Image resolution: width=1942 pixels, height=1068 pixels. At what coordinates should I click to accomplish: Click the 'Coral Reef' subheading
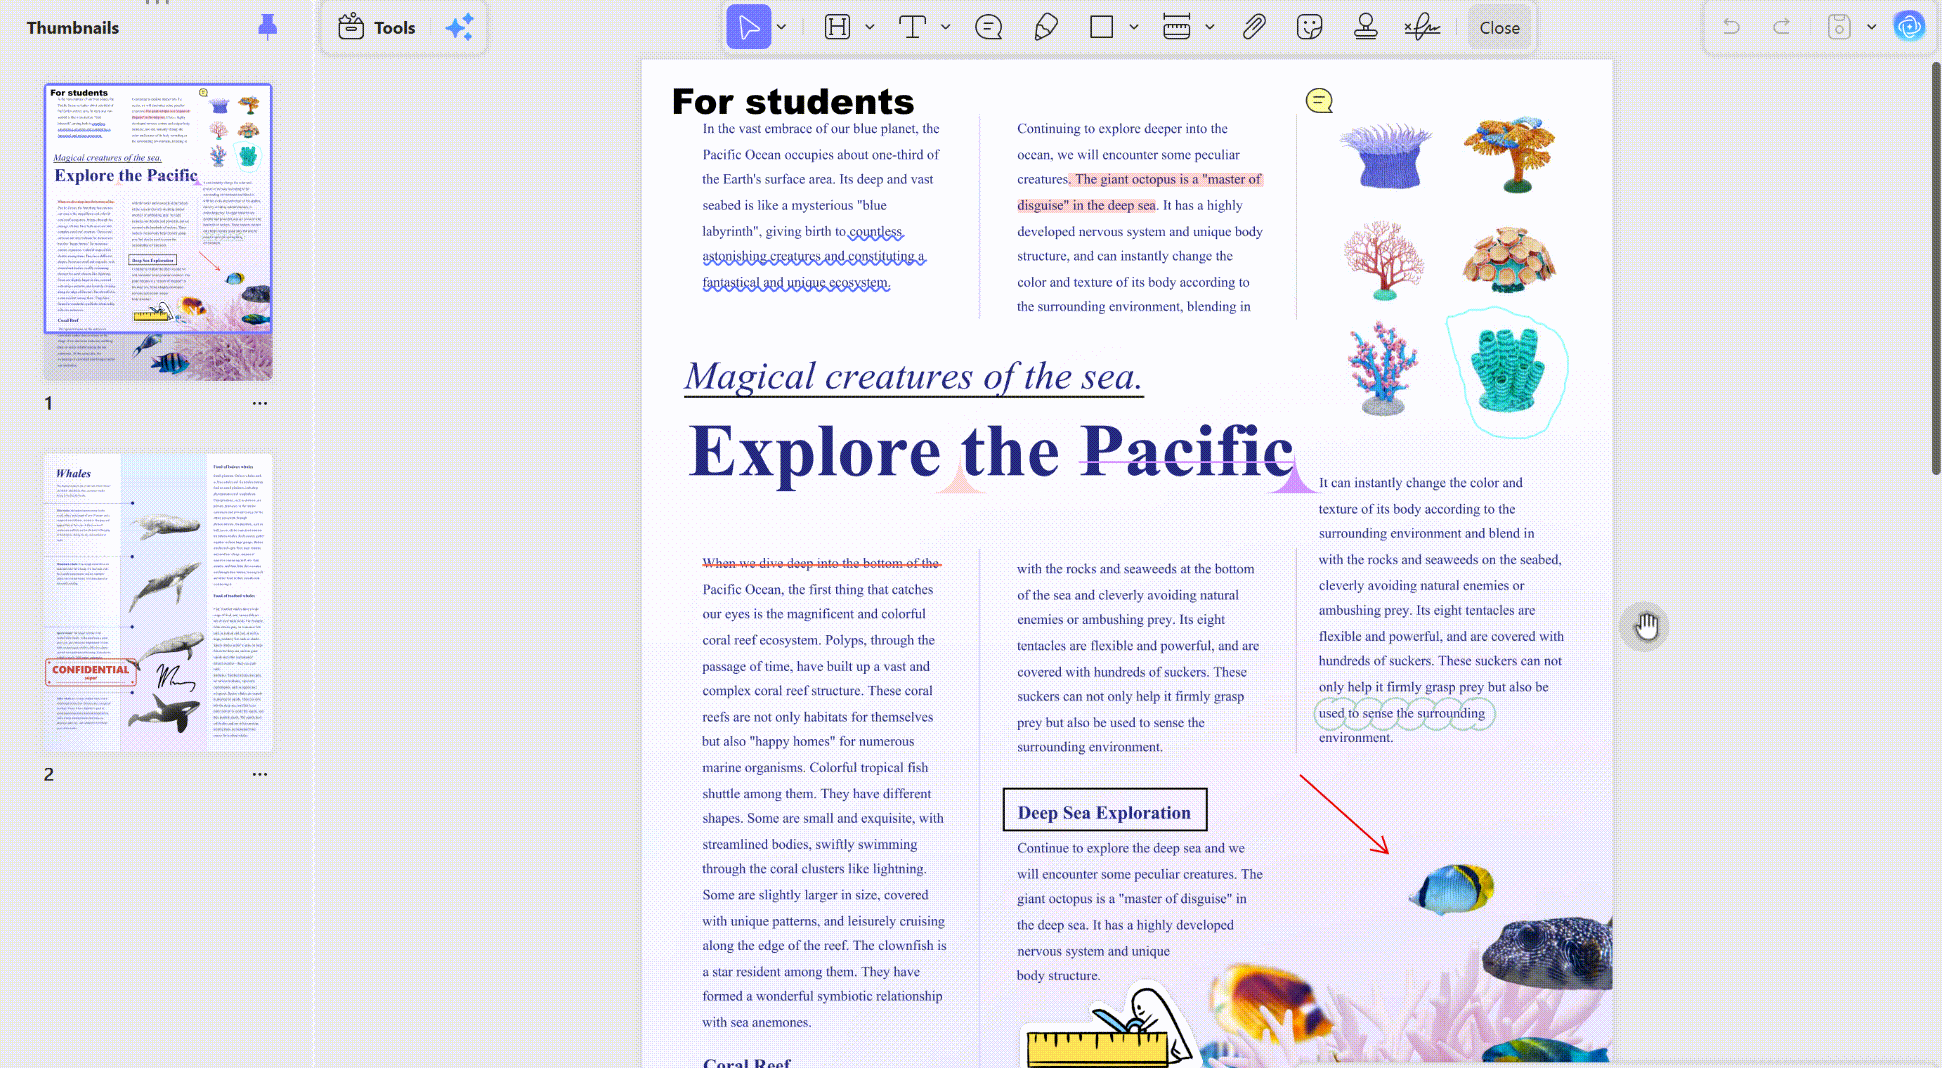[x=747, y=1062]
